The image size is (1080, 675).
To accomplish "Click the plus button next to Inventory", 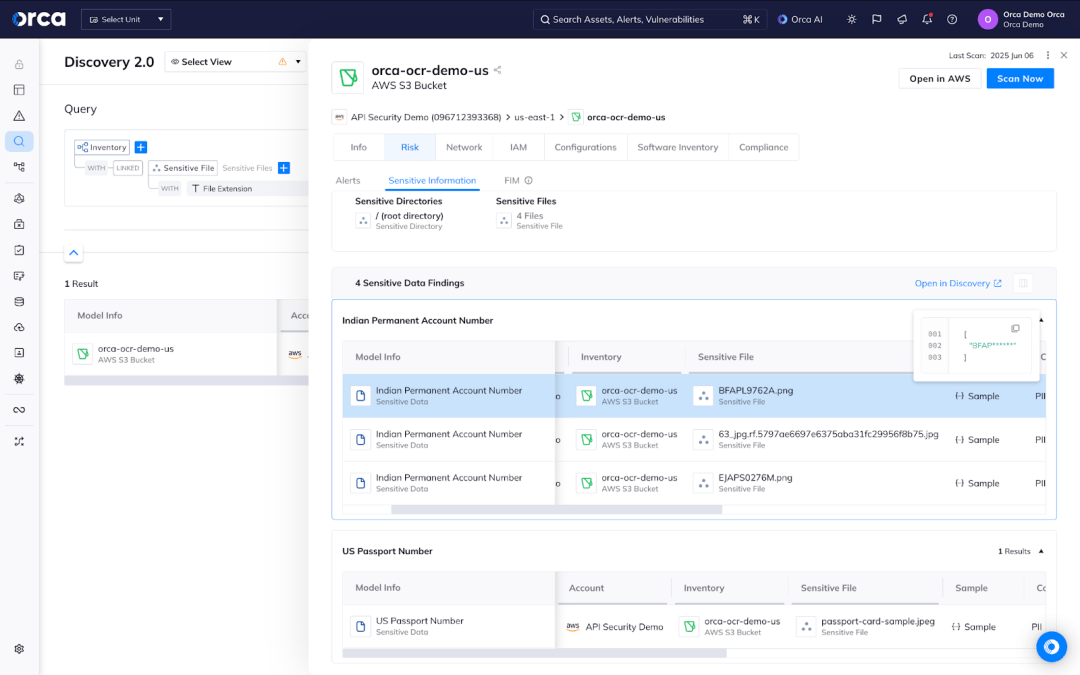I will click(x=141, y=147).
